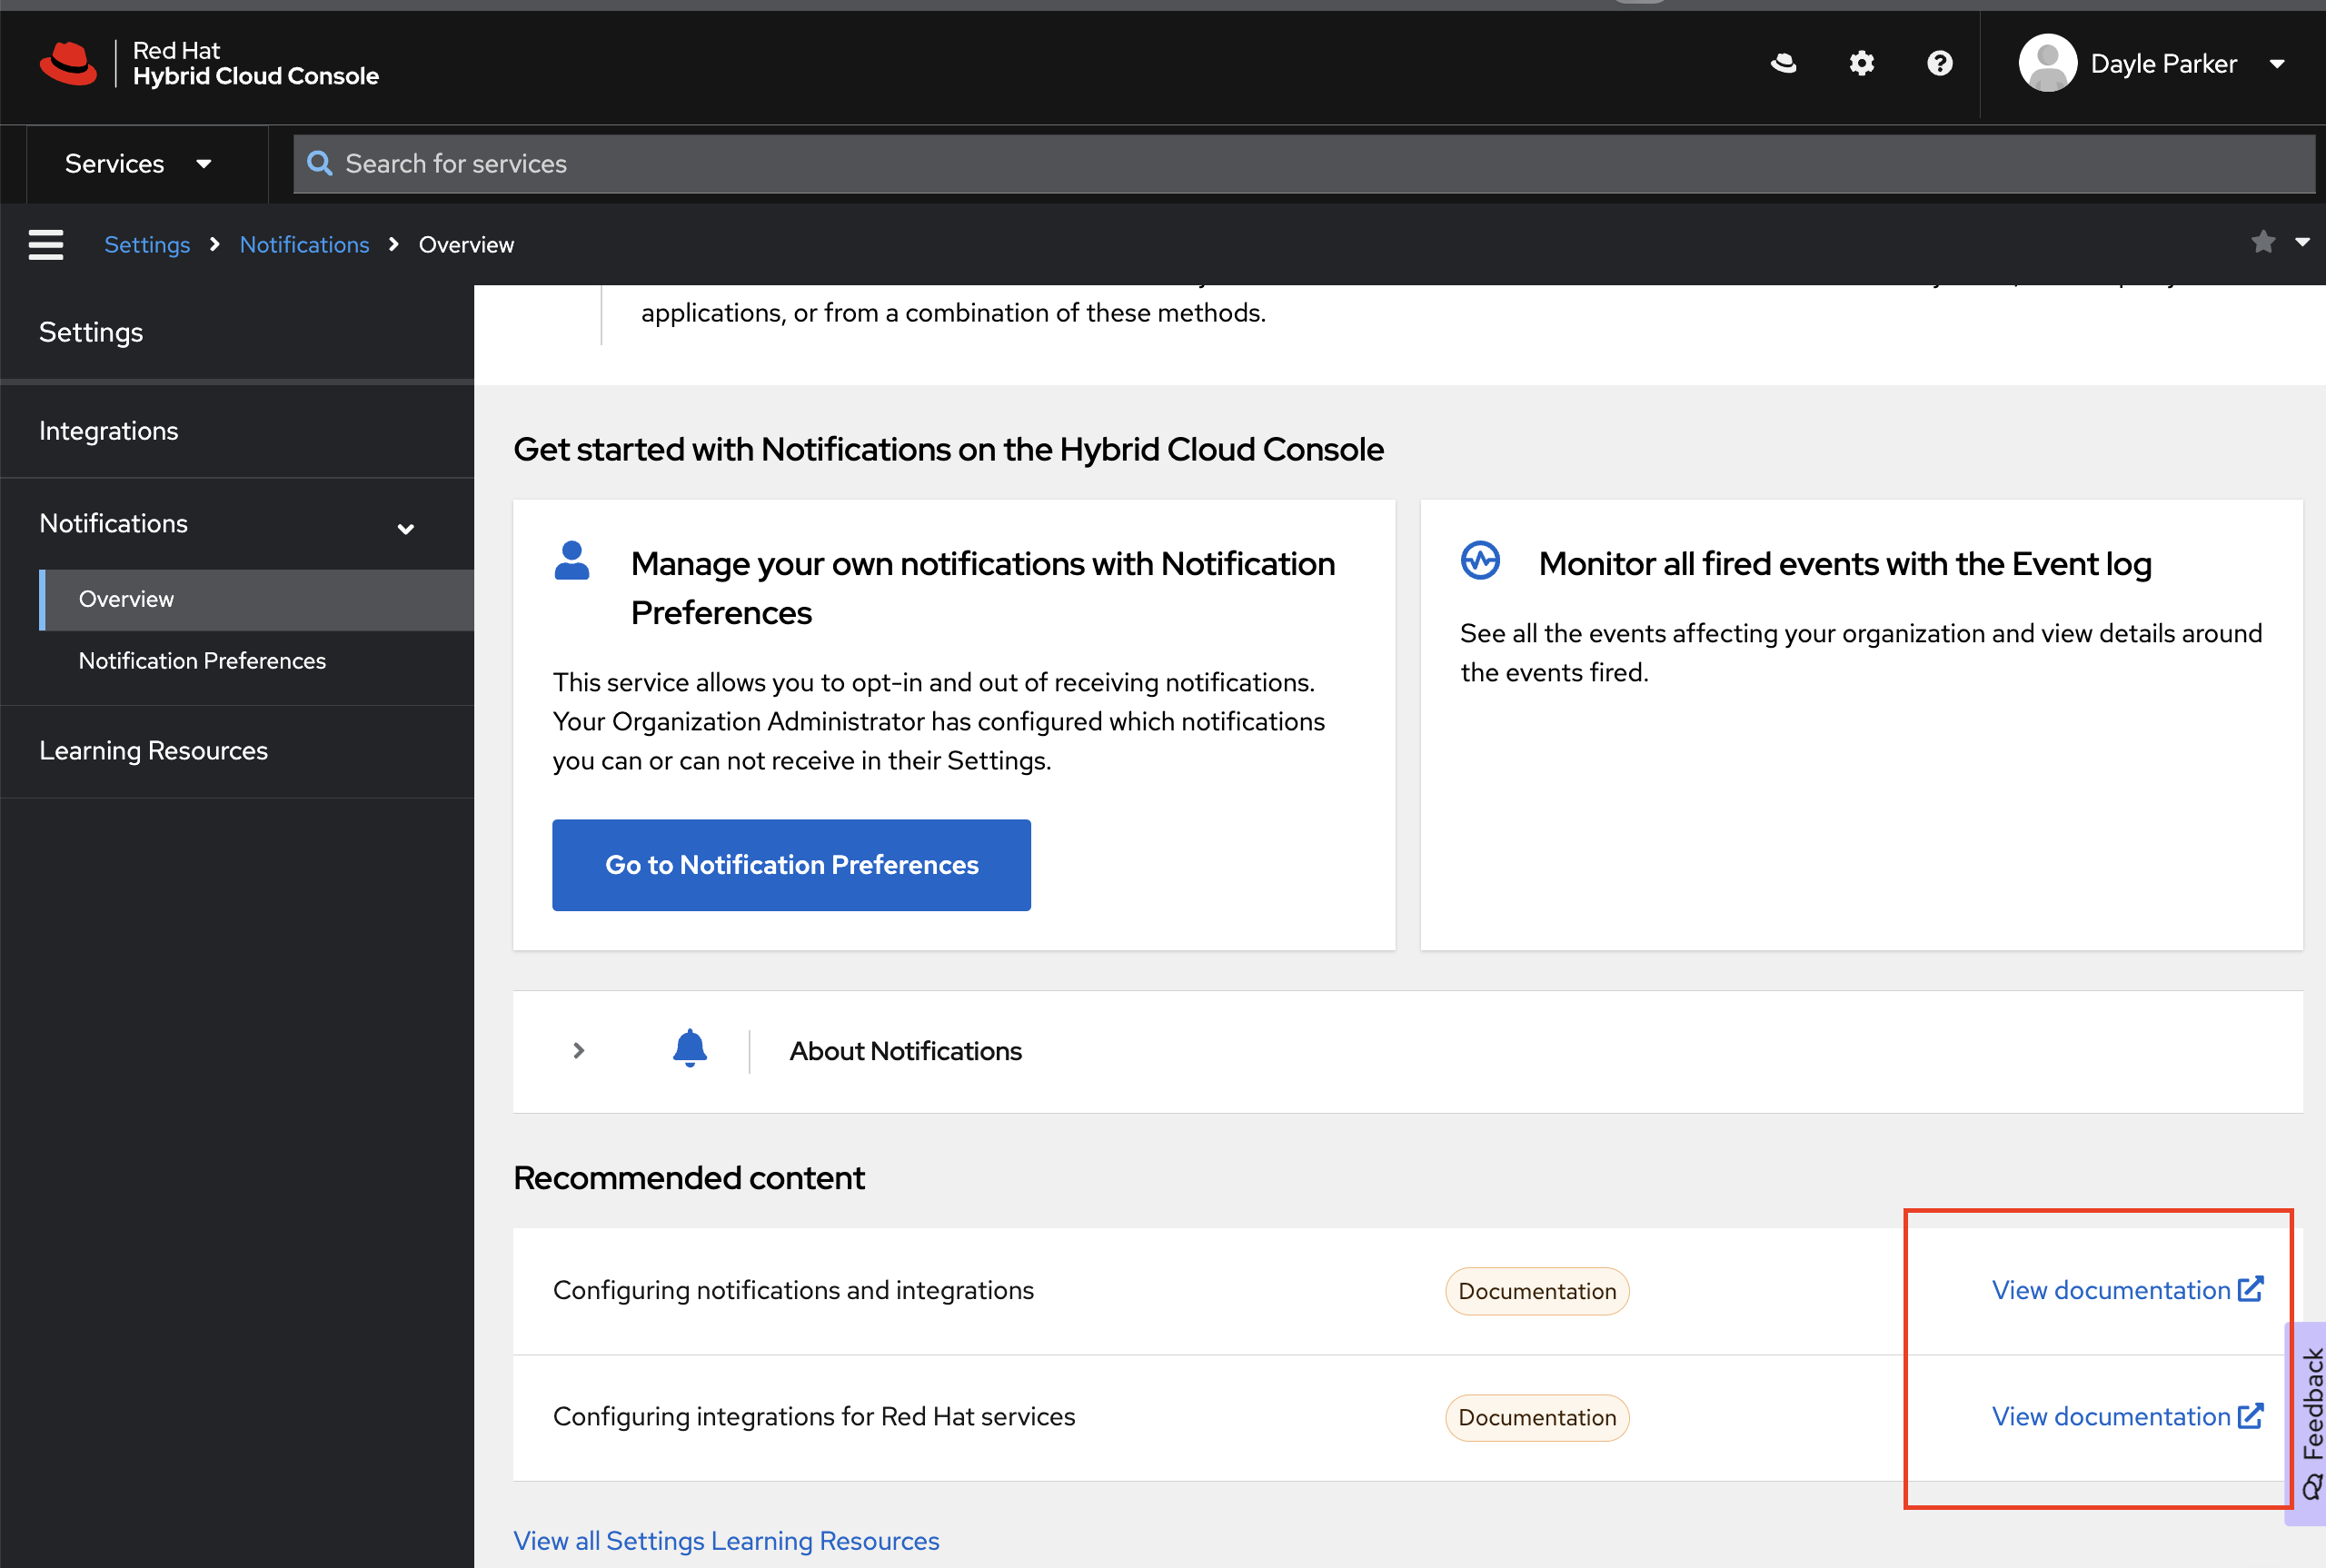
Task: Open the dropdown arrow next to the favorite star
Action: coord(2302,242)
